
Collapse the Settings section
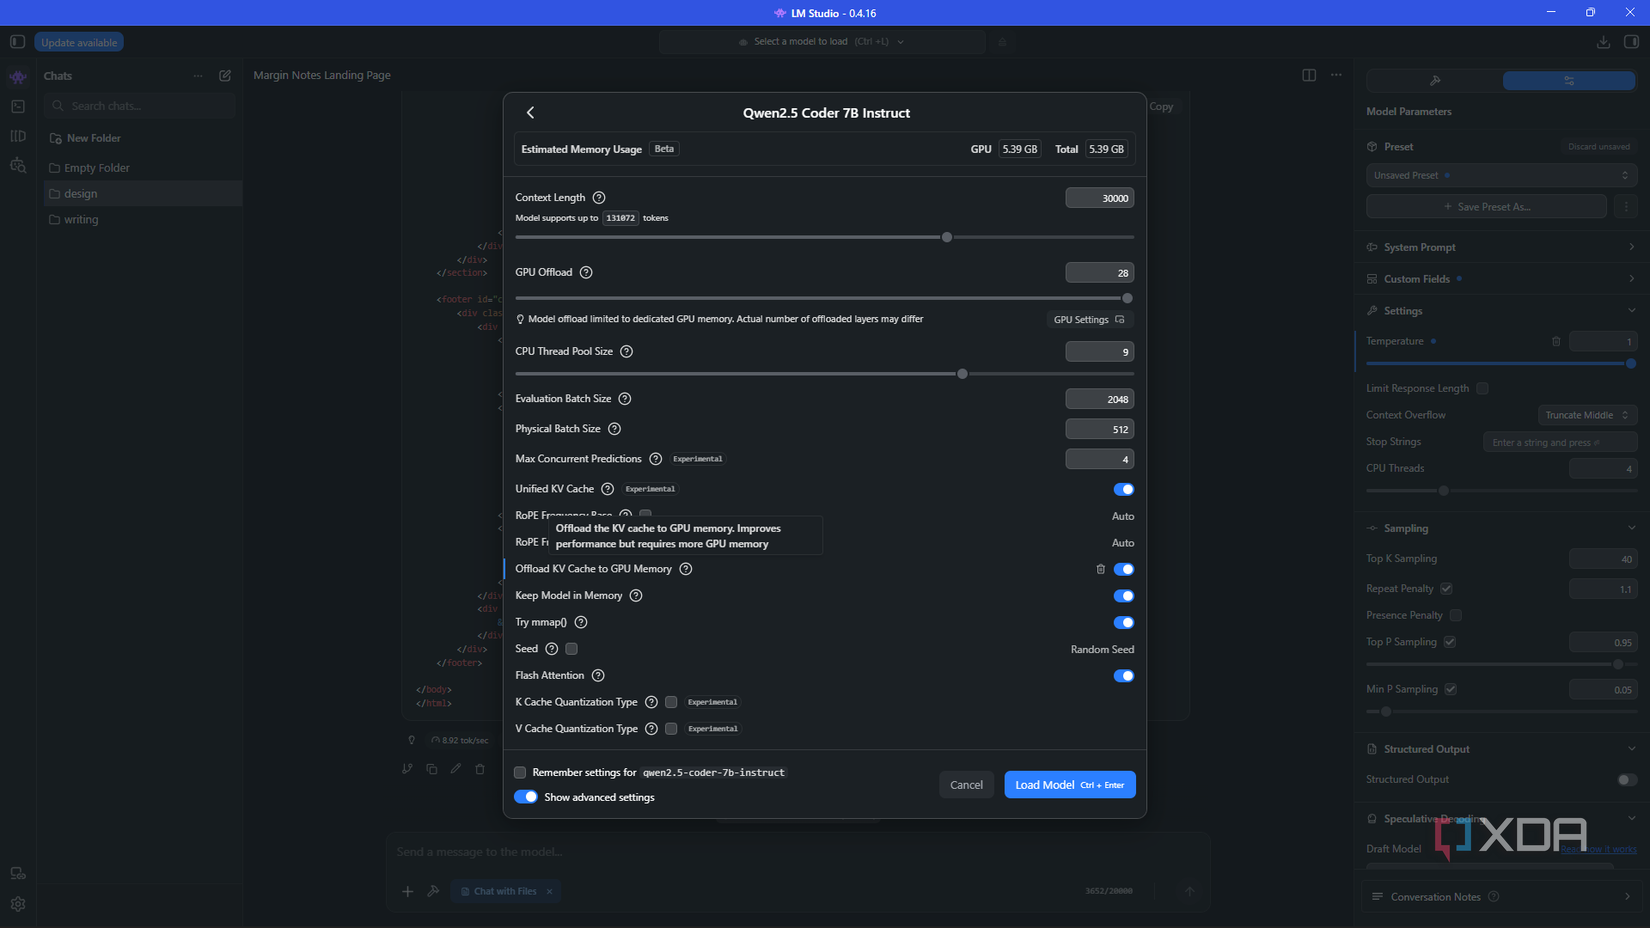(1501, 311)
